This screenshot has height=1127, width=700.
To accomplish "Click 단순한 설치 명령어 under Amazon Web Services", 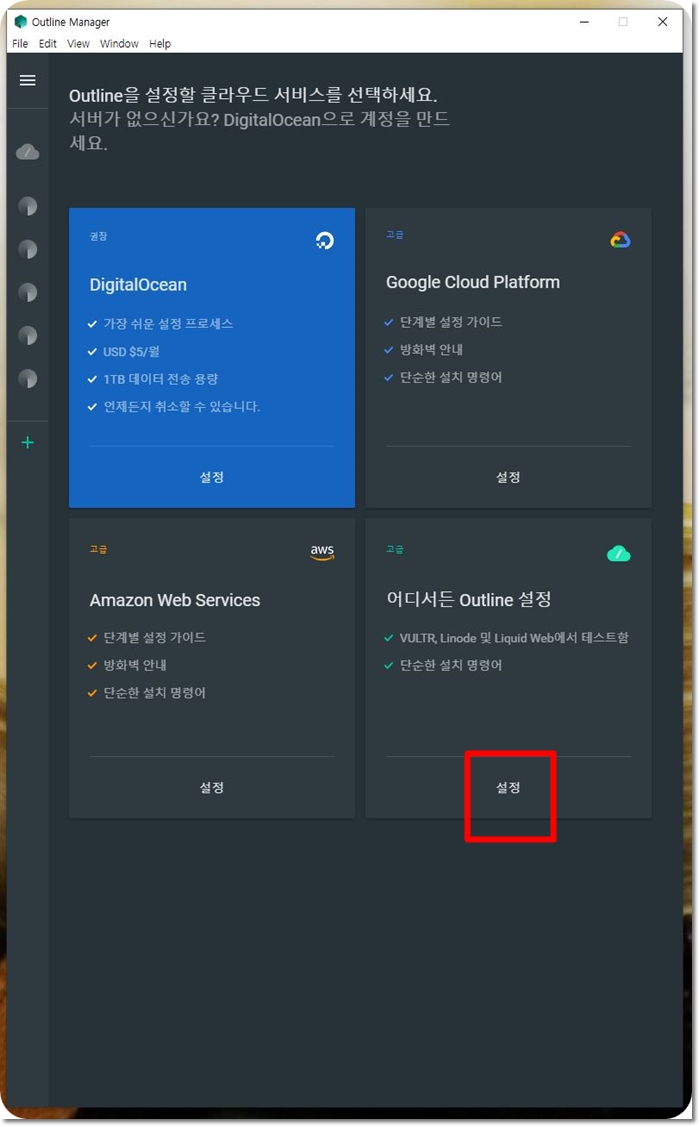I will (155, 692).
